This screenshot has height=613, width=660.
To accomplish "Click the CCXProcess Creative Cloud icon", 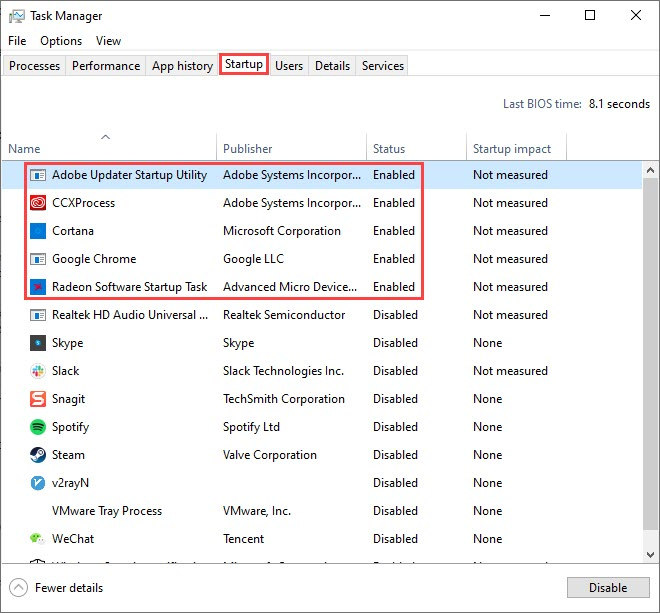I will pyautogui.click(x=38, y=203).
